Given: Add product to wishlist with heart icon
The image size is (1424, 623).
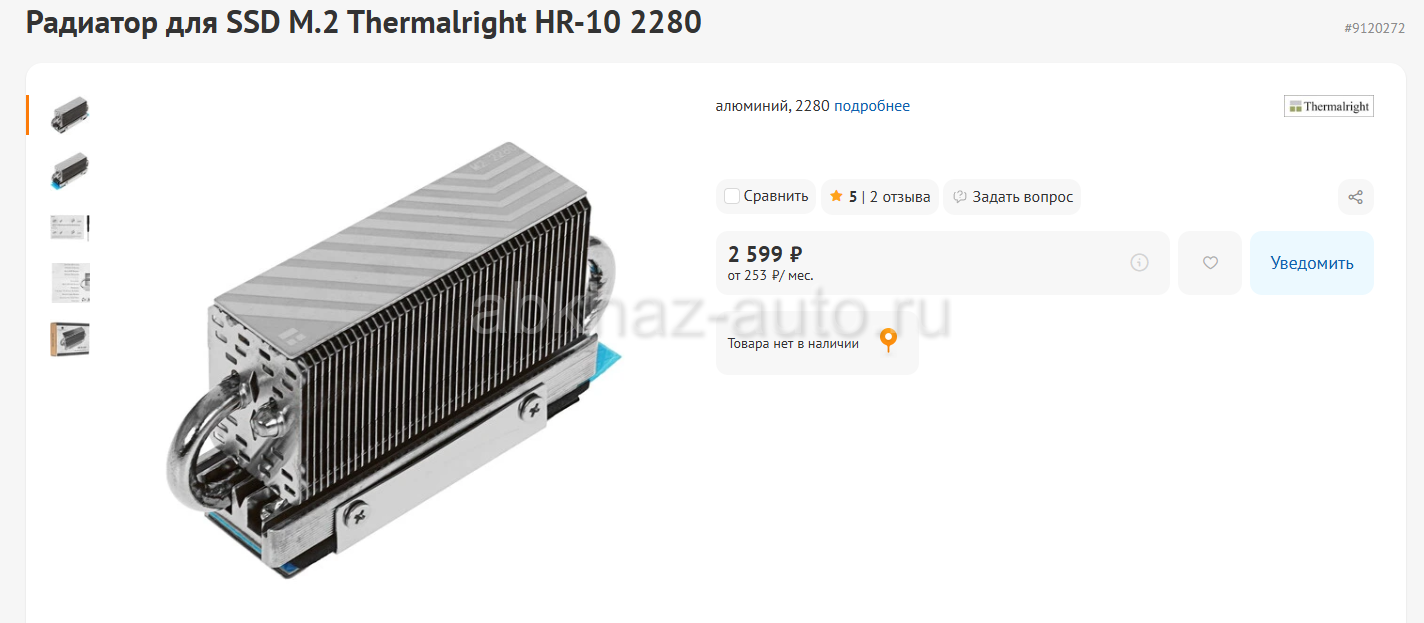Looking at the screenshot, I should tap(1210, 263).
